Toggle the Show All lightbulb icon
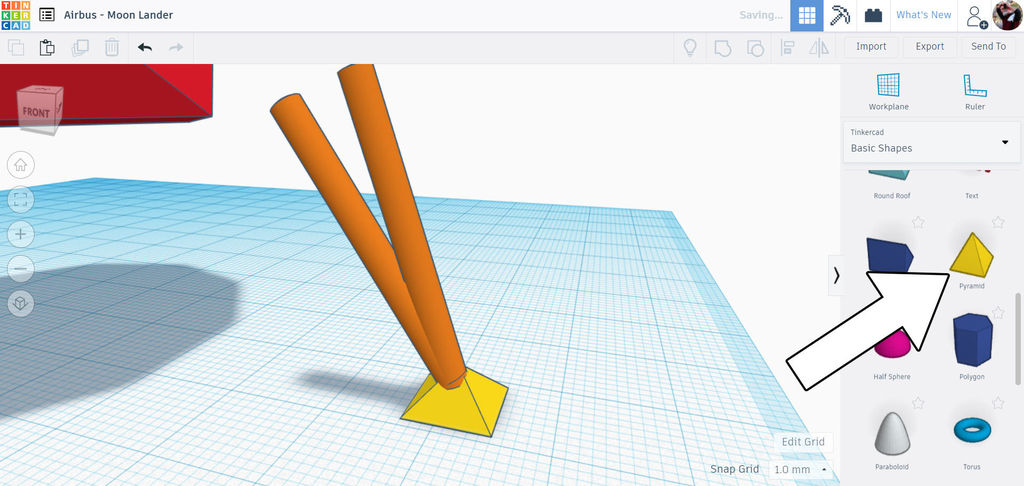Viewport: 1024px width, 486px height. point(690,47)
